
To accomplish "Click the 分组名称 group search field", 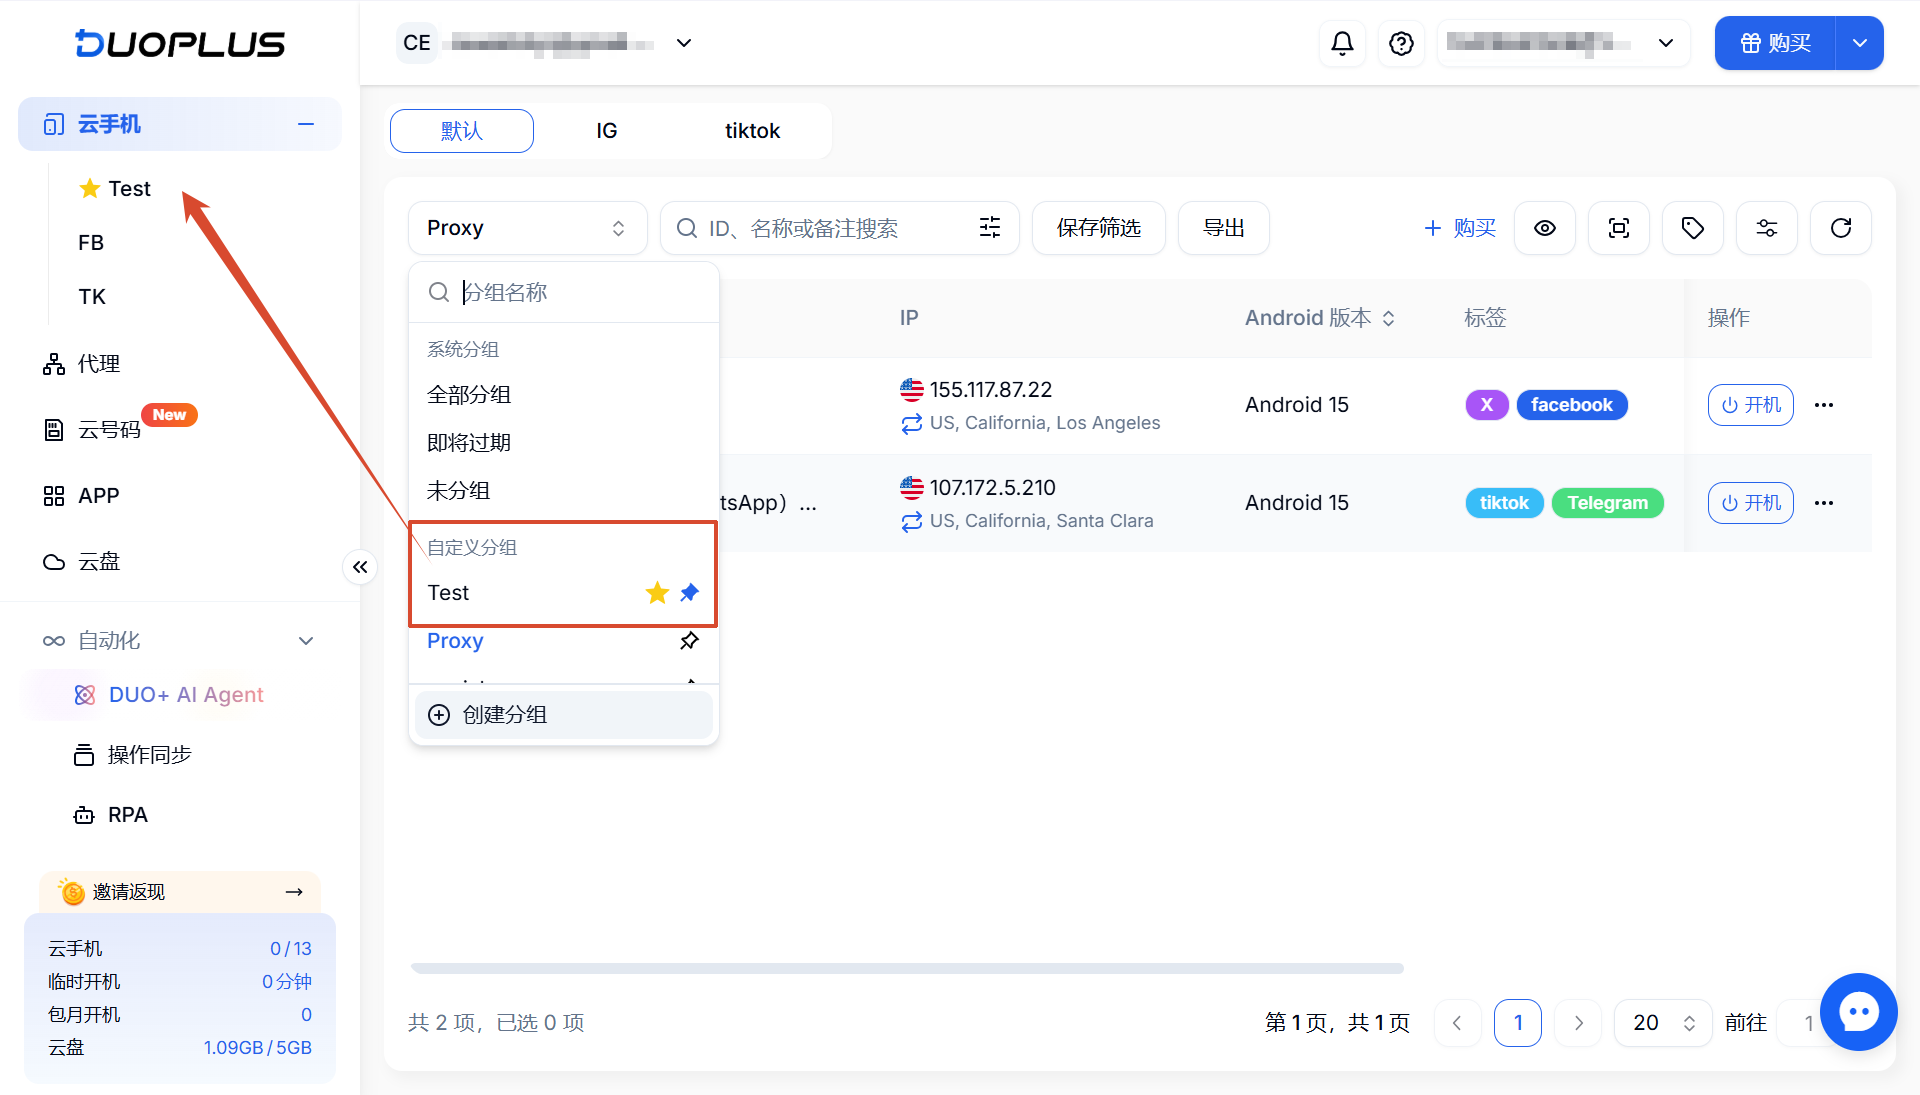I will point(564,292).
